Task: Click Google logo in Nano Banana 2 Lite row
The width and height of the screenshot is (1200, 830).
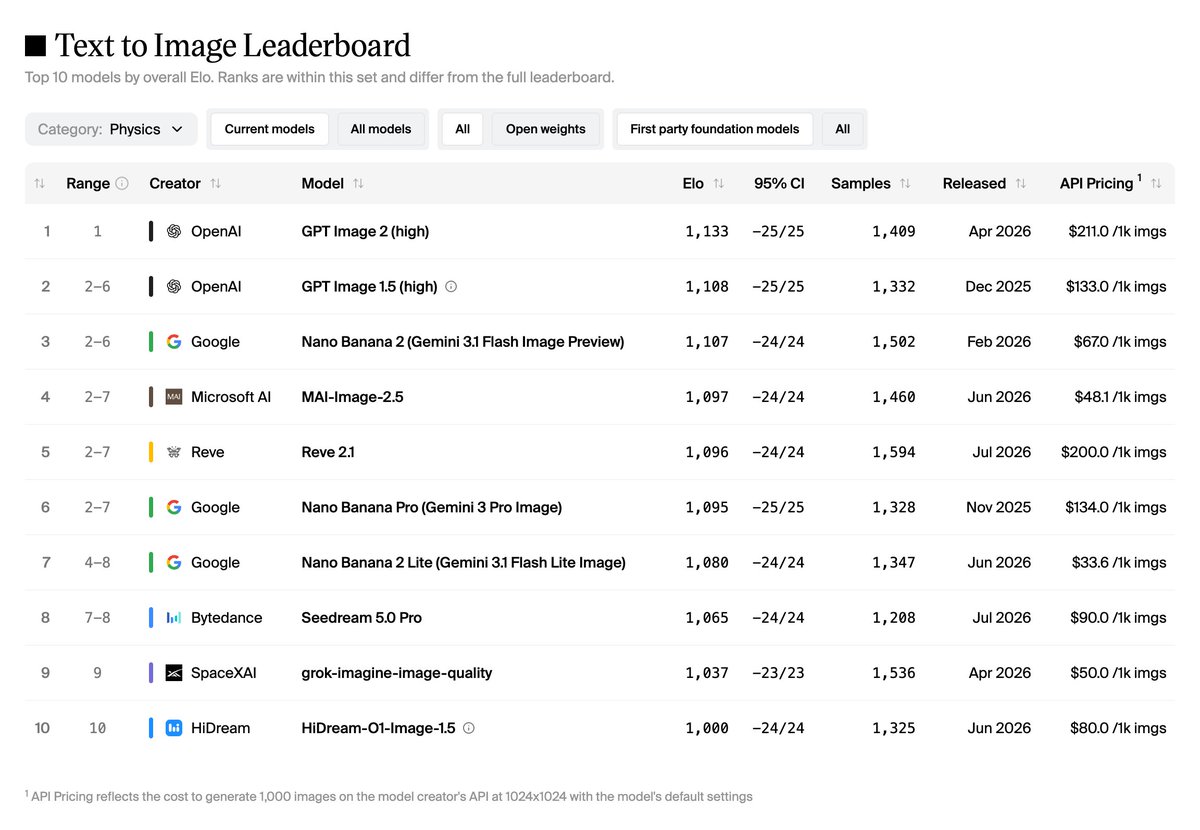Action: point(174,562)
